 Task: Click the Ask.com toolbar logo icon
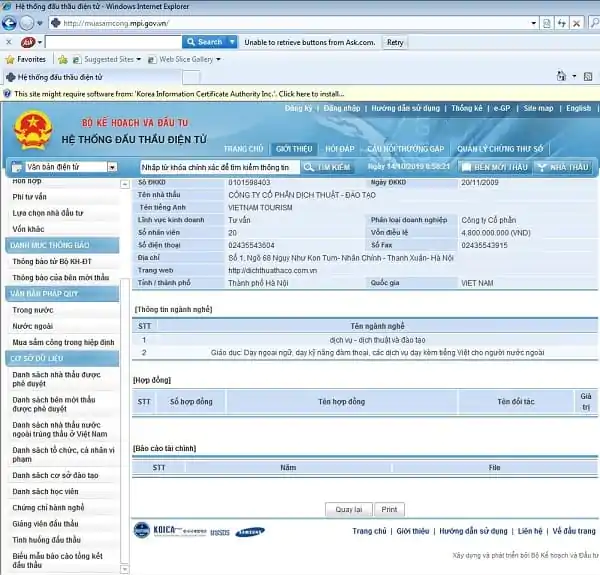point(28,42)
